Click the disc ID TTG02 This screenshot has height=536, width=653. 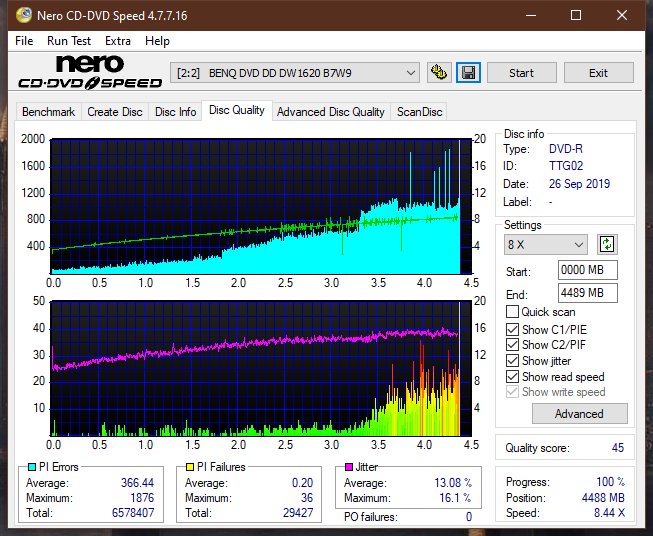tap(566, 166)
